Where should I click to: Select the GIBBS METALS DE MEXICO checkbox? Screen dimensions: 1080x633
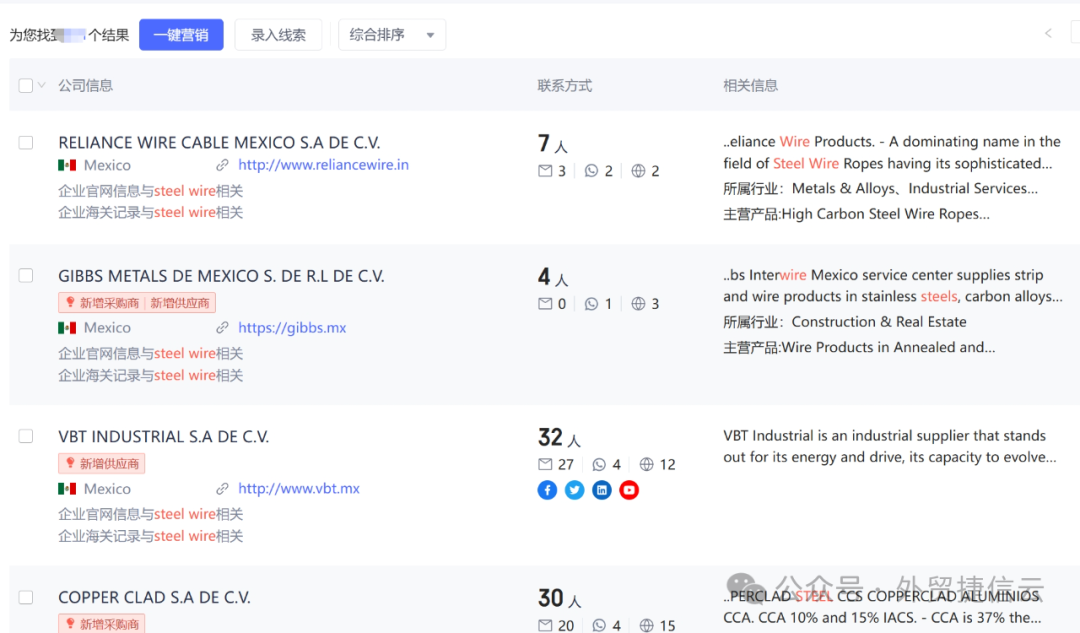25,276
